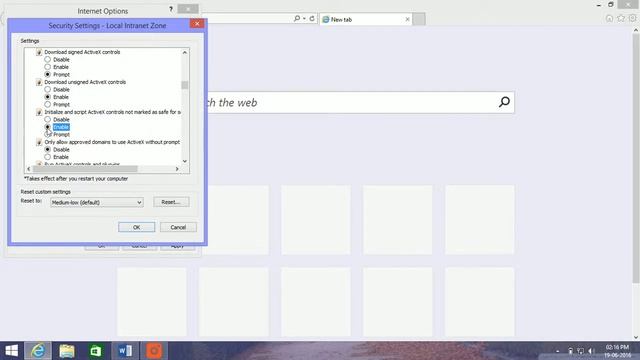Click the search magnifier in the web search box
Screen dimensions: 640x360
tap(504, 102)
